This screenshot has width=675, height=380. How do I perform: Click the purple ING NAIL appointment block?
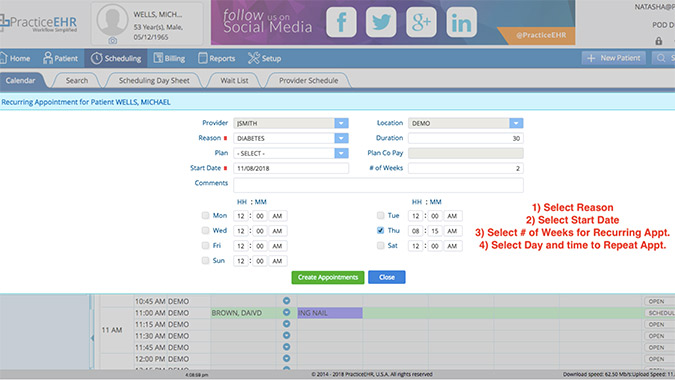point(330,313)
